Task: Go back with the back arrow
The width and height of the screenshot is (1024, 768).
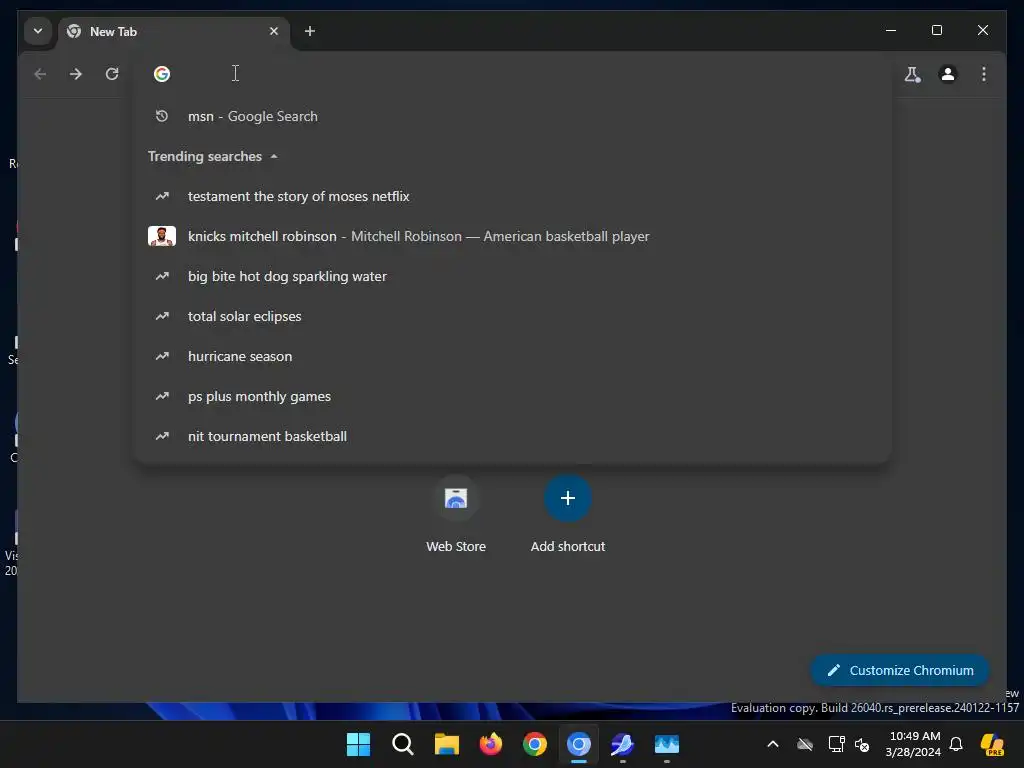Action: (40, 74)
